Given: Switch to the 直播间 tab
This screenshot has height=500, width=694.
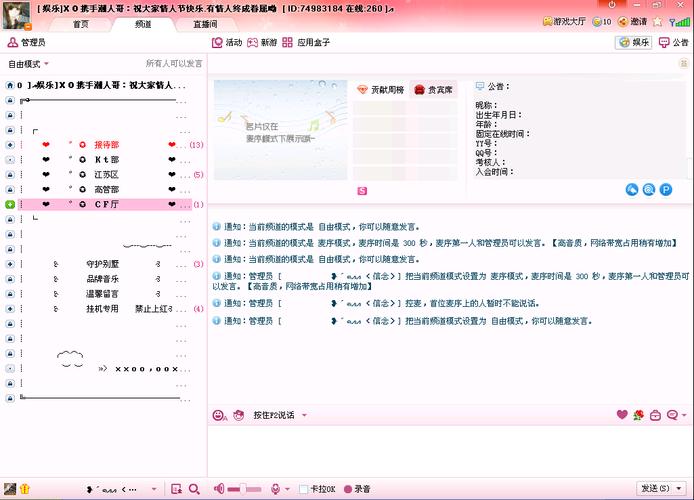Looking at the screenshot, I should [x=205, y=23].
